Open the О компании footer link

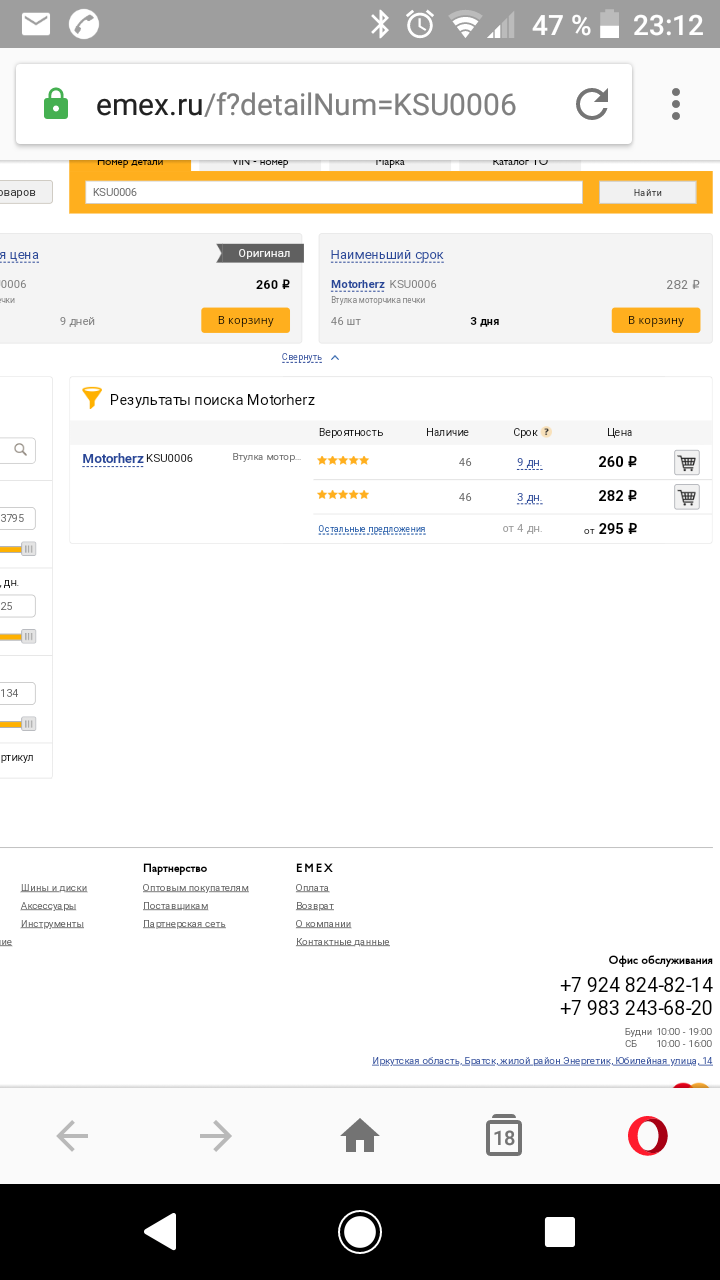pos(324,924)
